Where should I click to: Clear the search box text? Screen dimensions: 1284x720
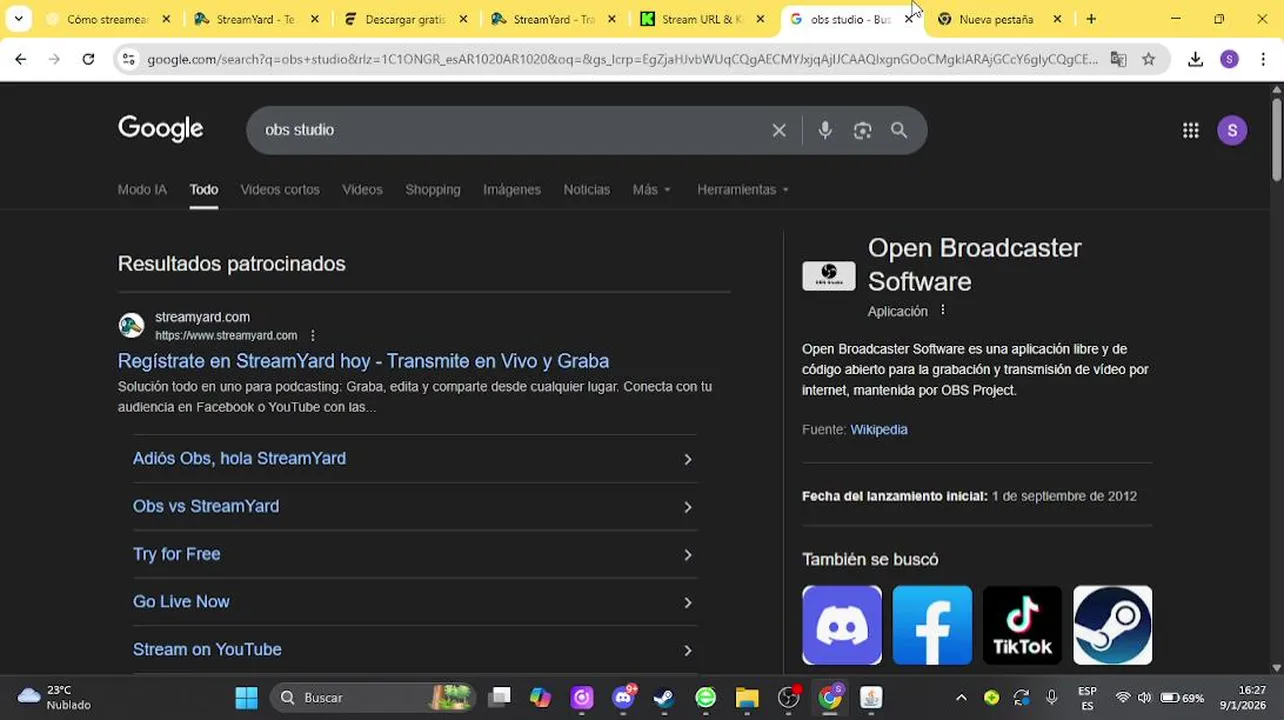(779, 130)
